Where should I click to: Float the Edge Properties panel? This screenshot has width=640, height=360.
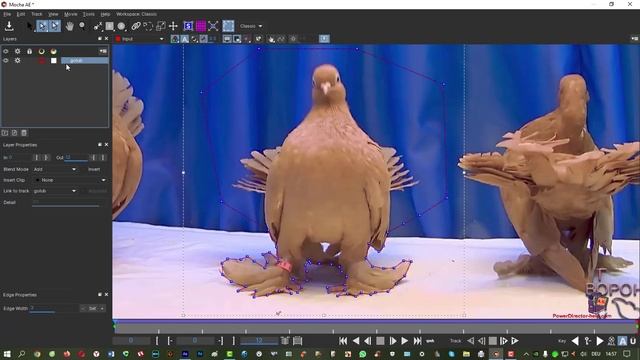[100, 294]
